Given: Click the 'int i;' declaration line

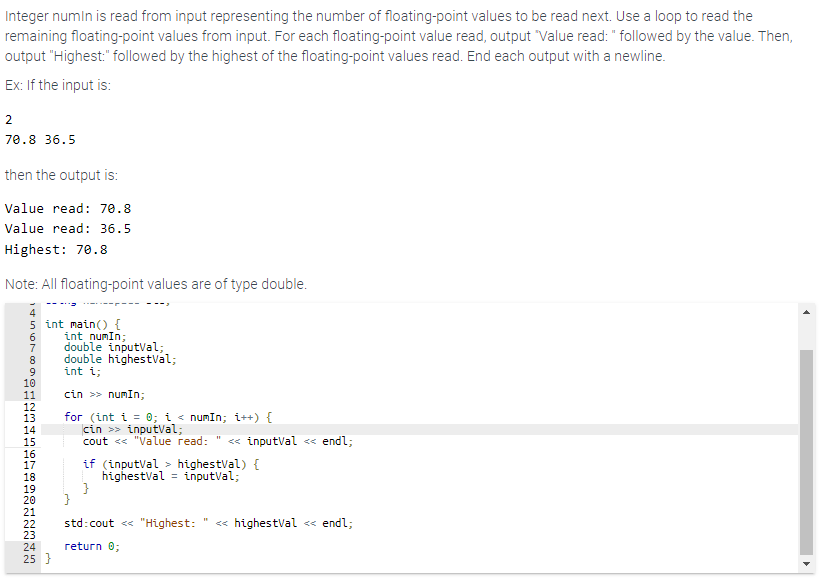Looking at the screenshot, I should pos(82,371).
